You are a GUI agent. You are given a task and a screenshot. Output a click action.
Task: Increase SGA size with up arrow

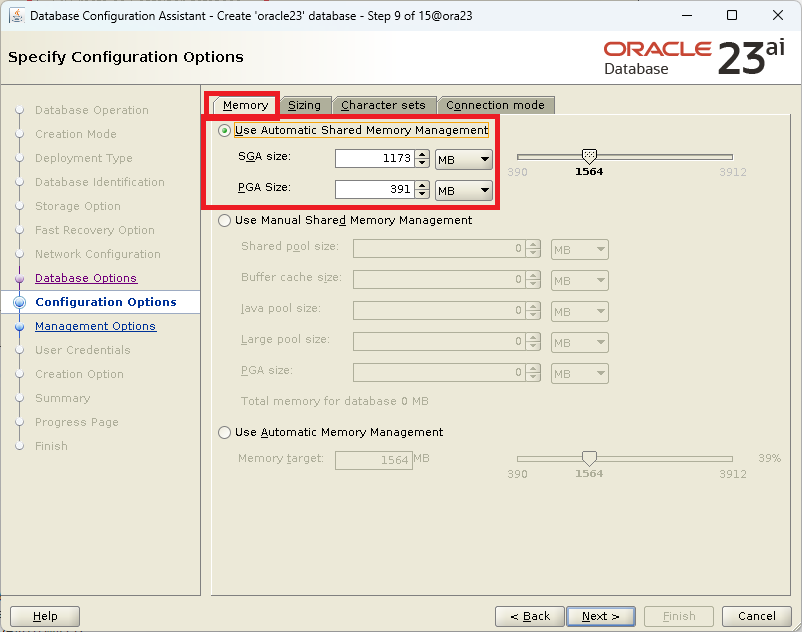pos(422,154)
